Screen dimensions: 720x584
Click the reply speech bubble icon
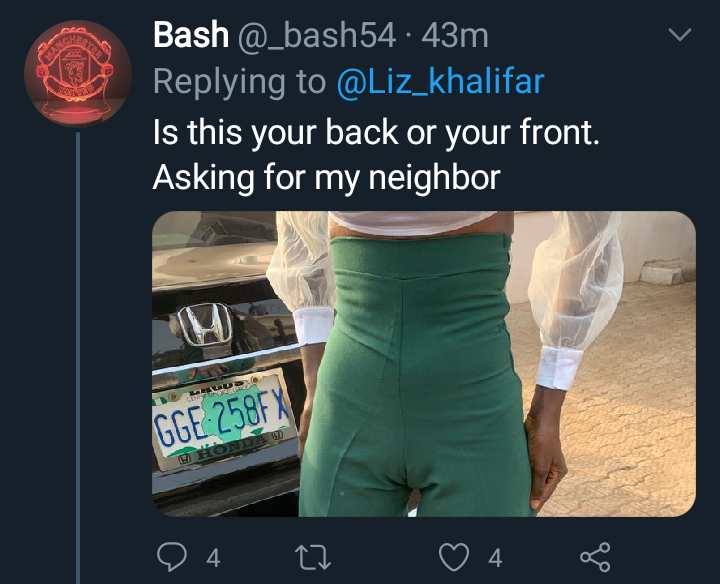pyautogui.click(x=172, y=557)
